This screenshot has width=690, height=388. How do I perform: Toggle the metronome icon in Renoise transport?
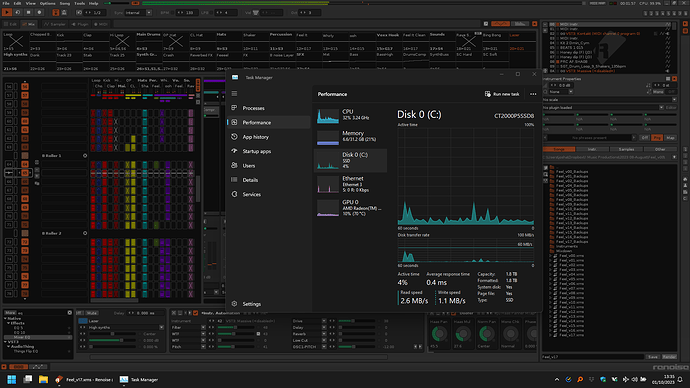point(64,13)
